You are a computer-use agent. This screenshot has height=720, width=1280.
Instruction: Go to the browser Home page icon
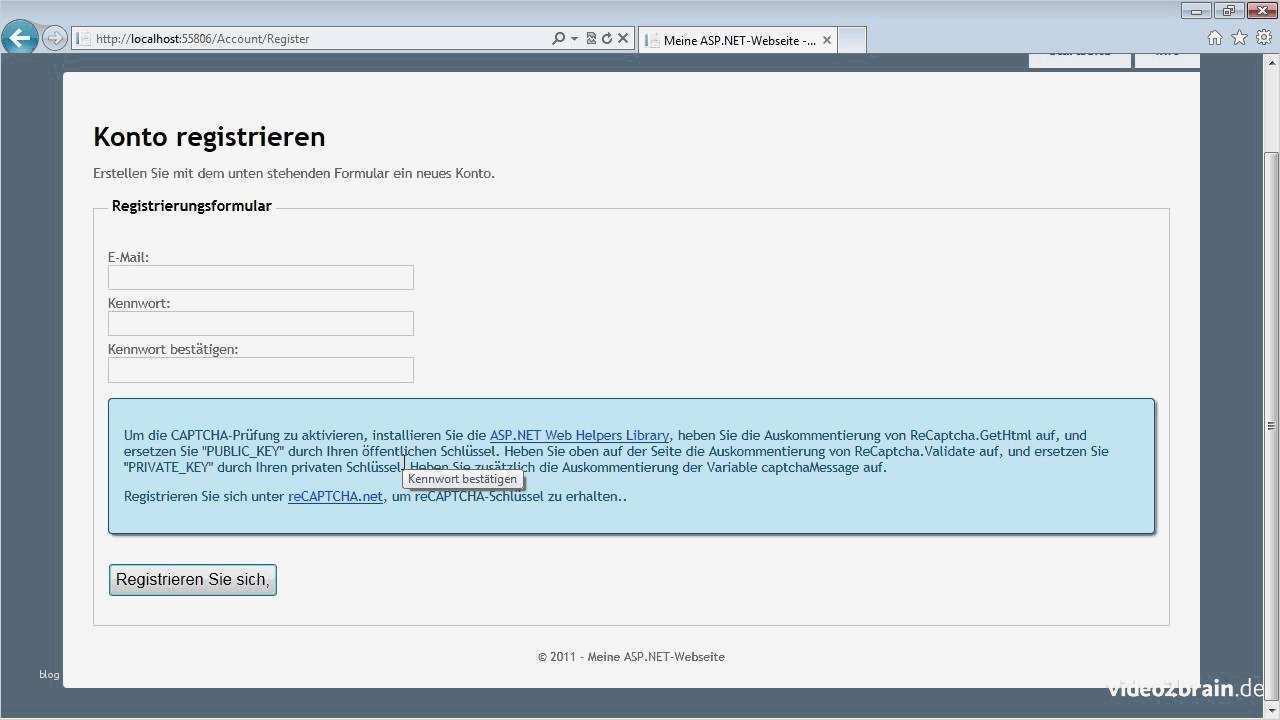click(1215, 38)
